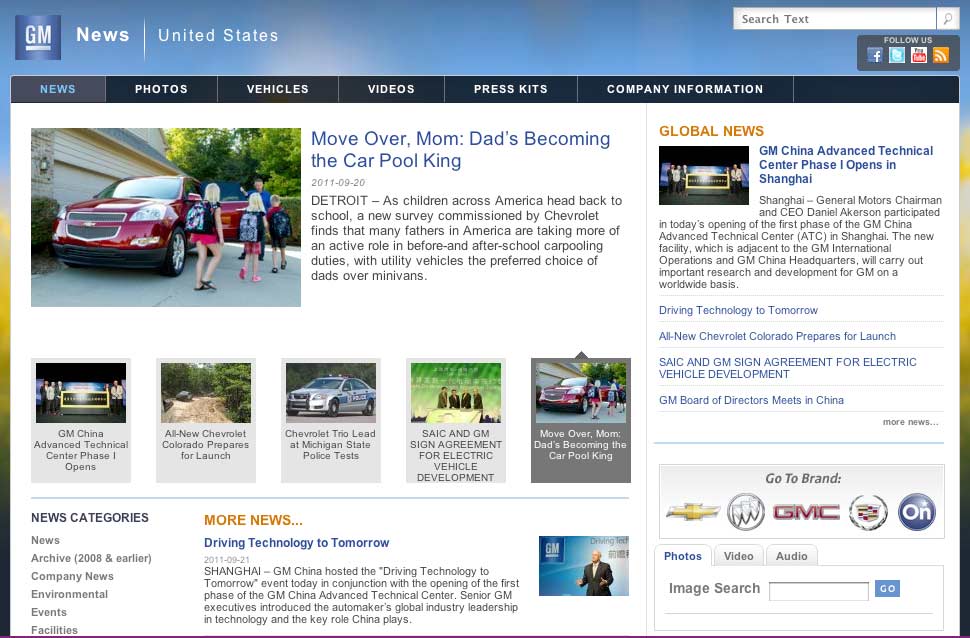970x638 pixels.
Task: Go to the Cadillac brand logo
Action: coord(868,512)
